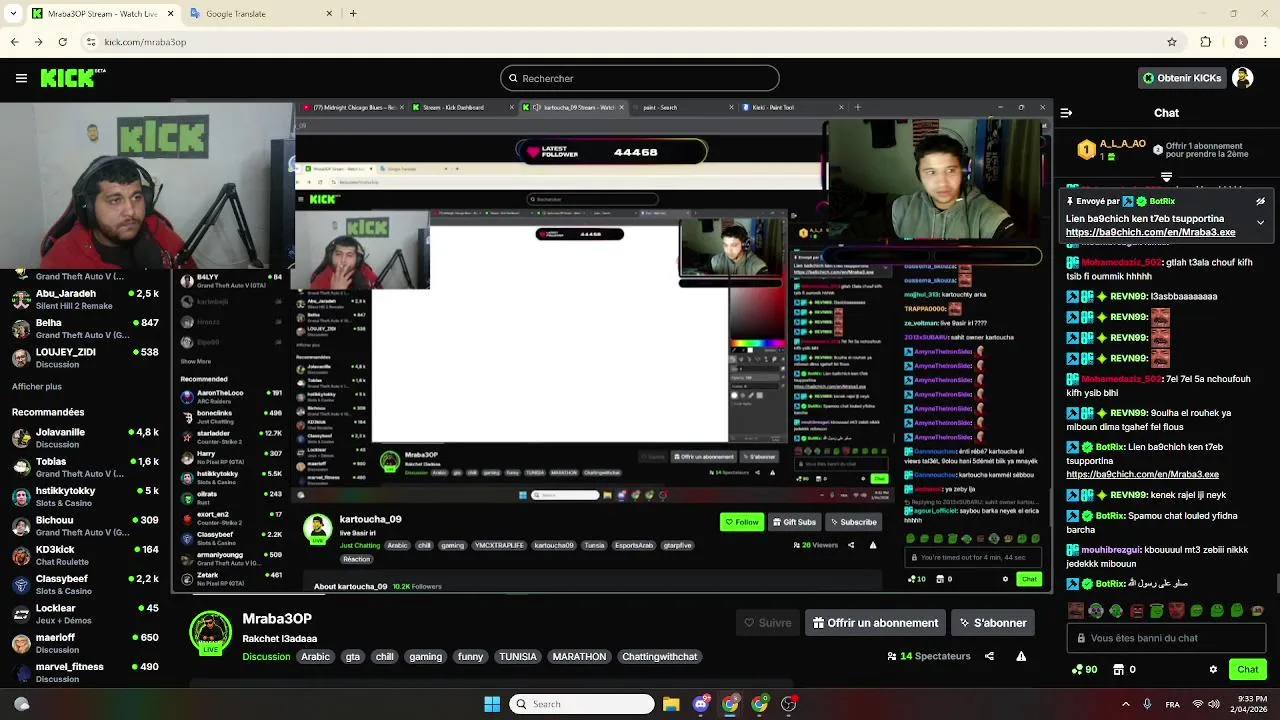Open the user avatar in the header
Viewport: 1280px width, 720px height.
click(1242, 78)
